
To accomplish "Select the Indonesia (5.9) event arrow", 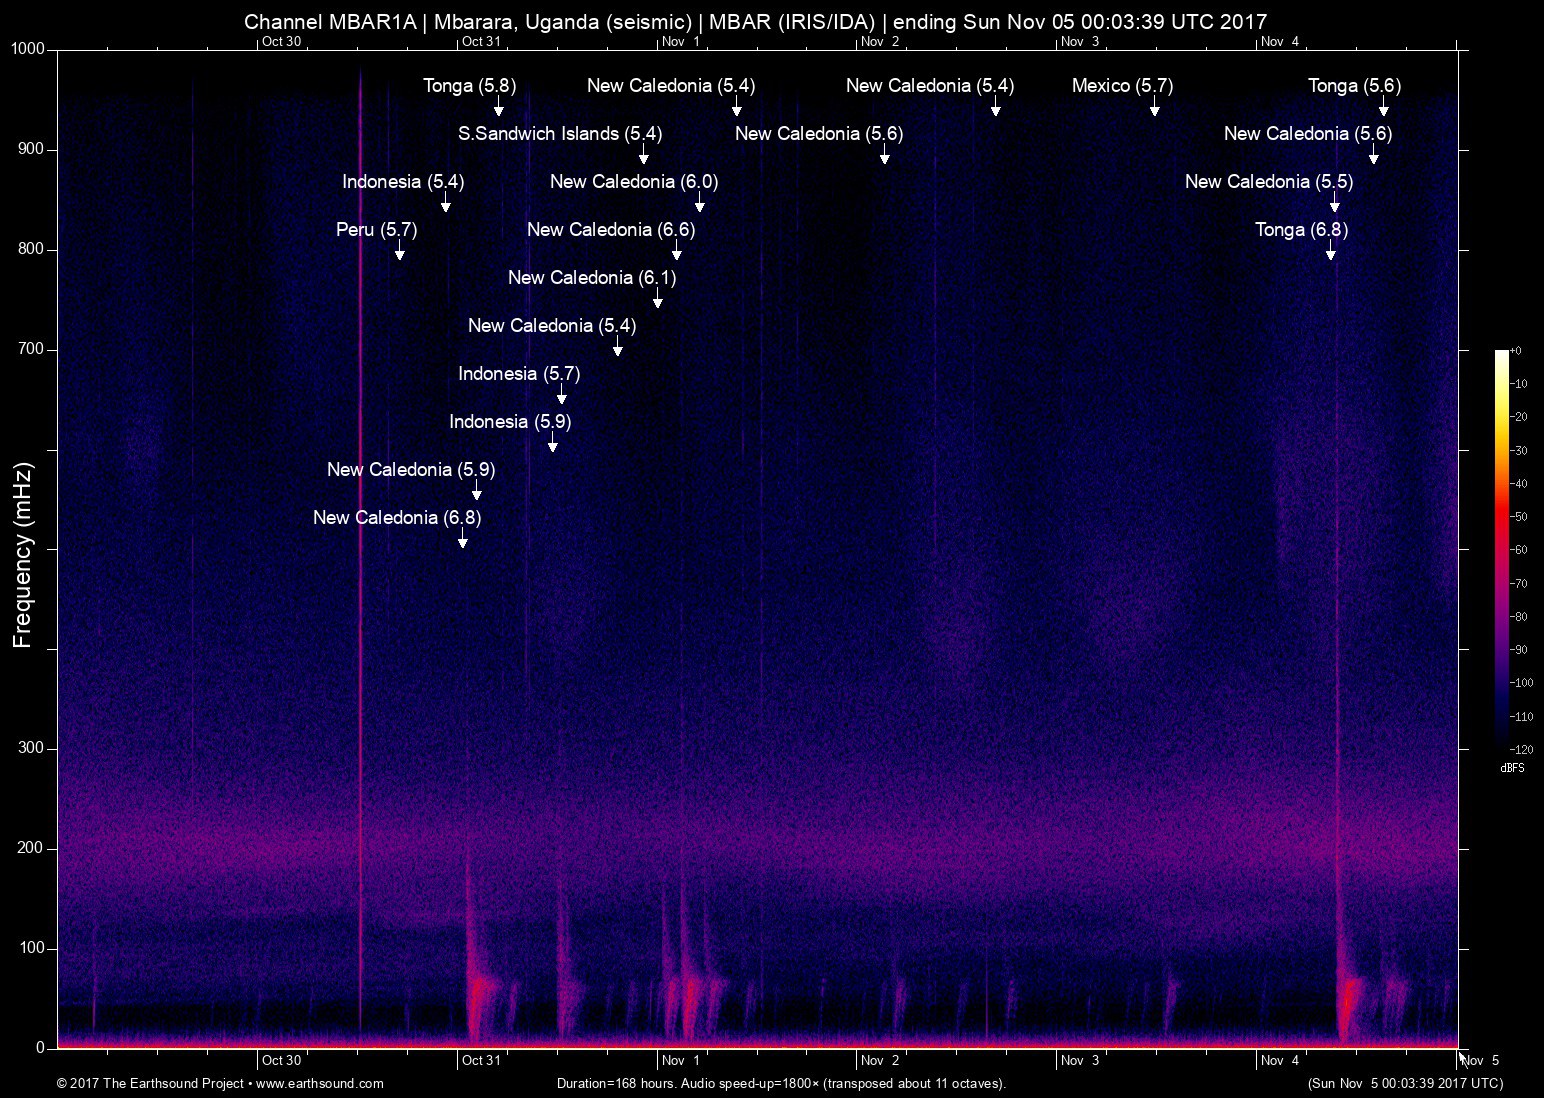I will pyautogui.click(x=552, y=446).
